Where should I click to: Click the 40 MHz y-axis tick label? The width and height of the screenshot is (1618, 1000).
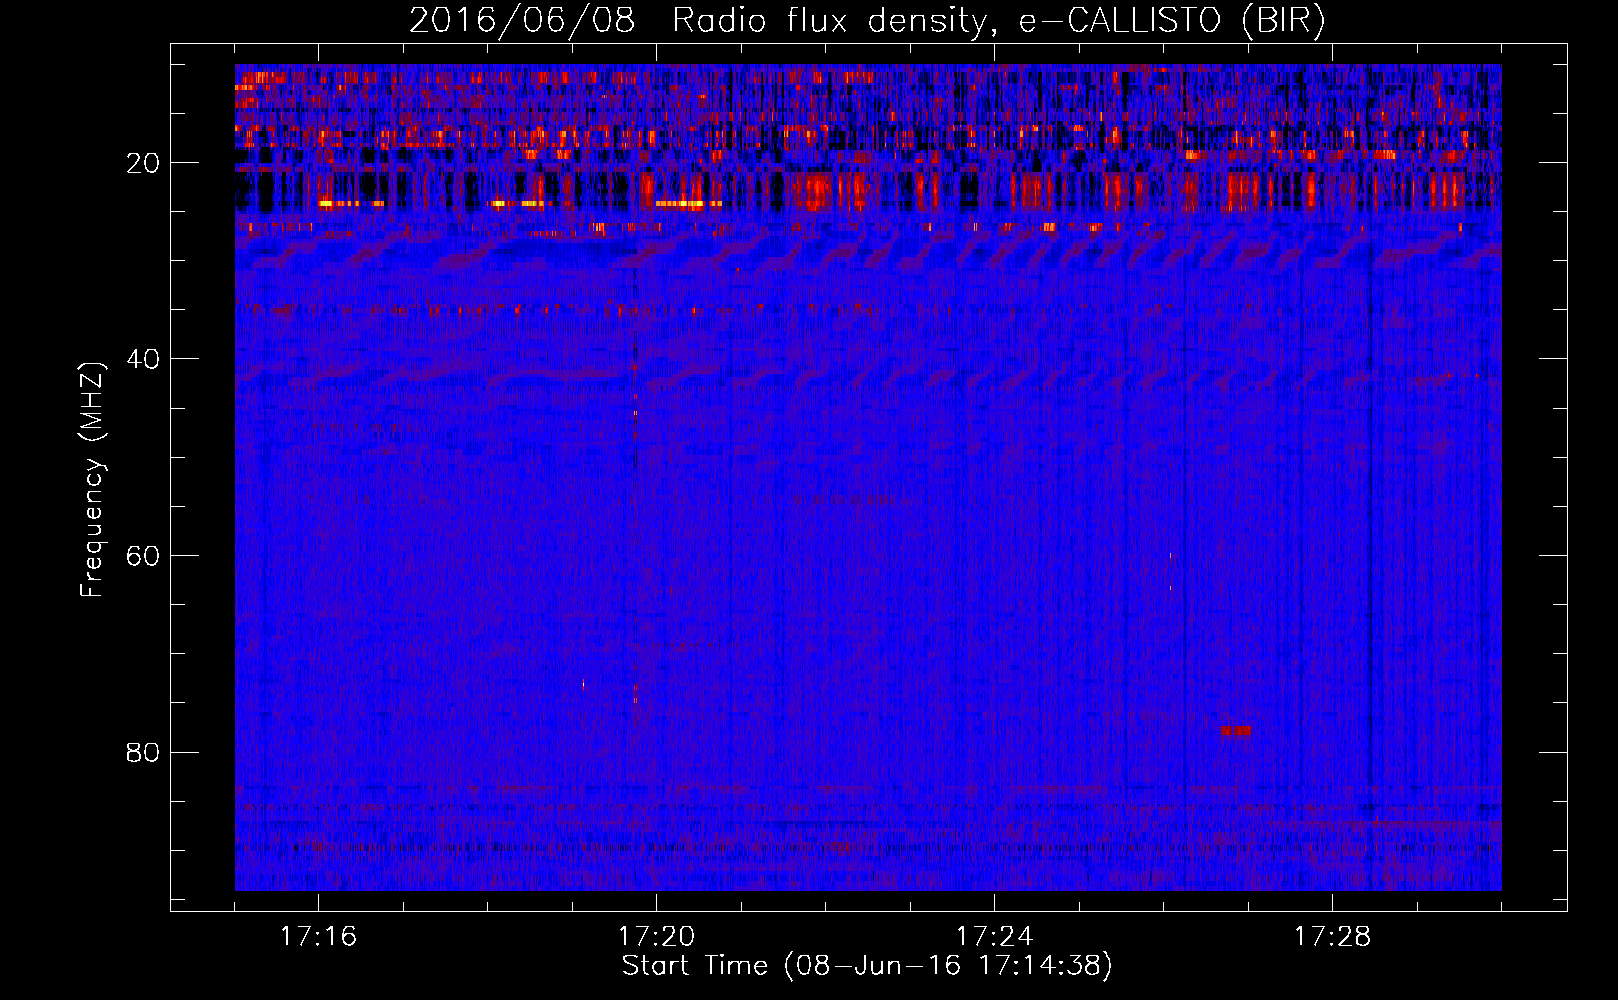pos(143,359)
